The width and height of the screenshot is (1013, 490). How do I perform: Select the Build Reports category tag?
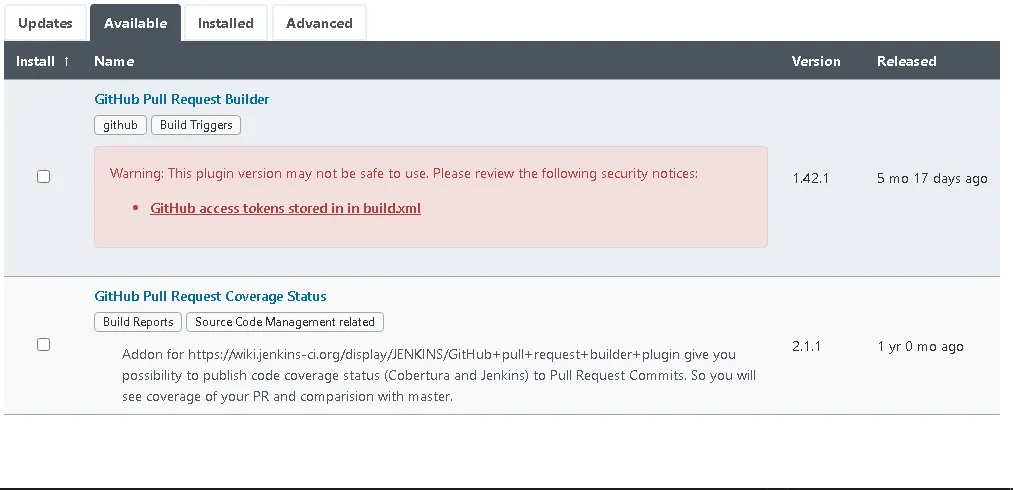(x=138, y=322)
